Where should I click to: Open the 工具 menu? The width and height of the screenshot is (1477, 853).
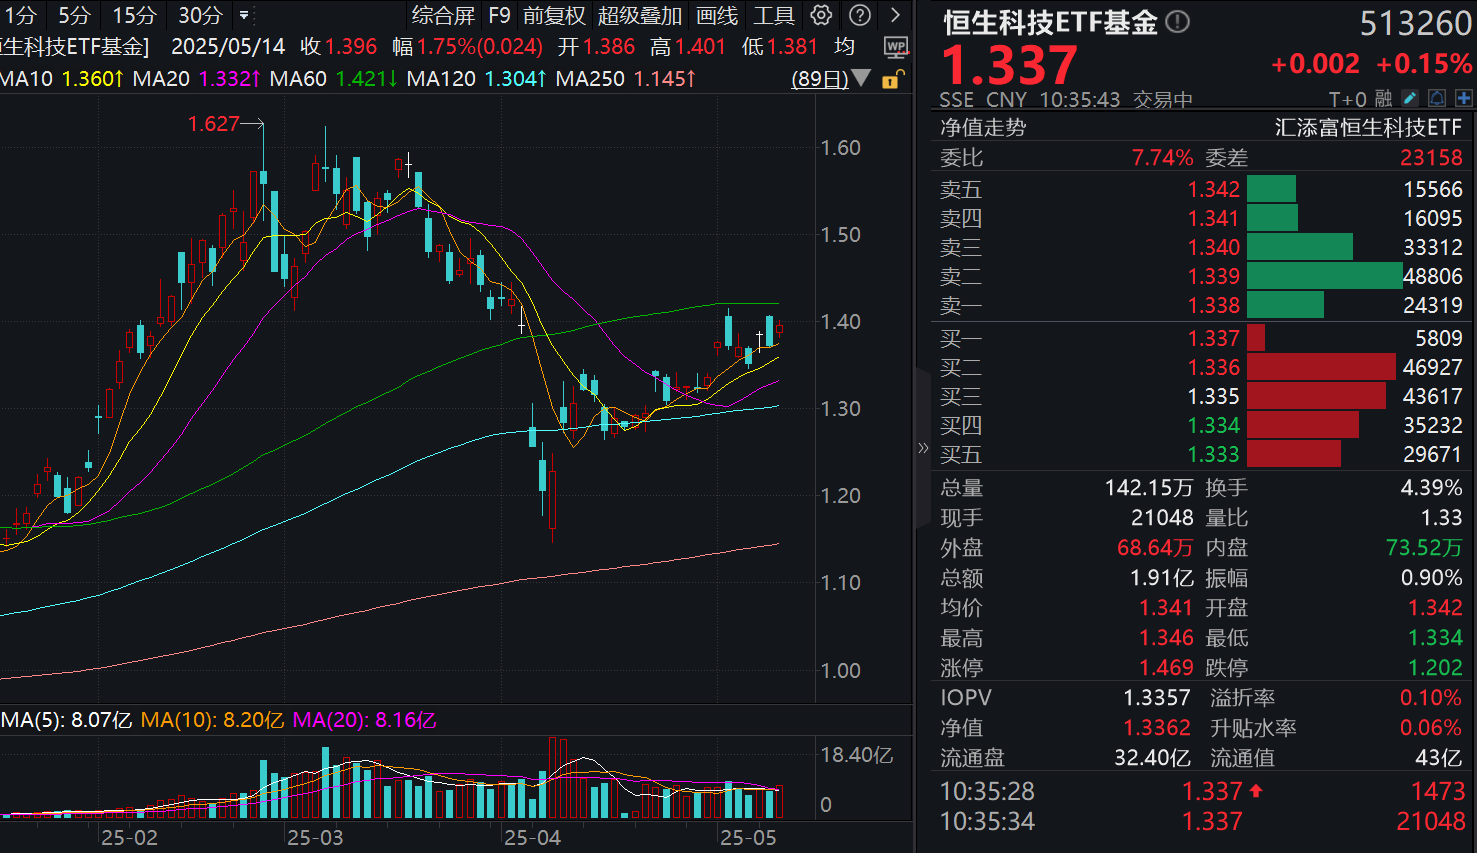(774, 15)
